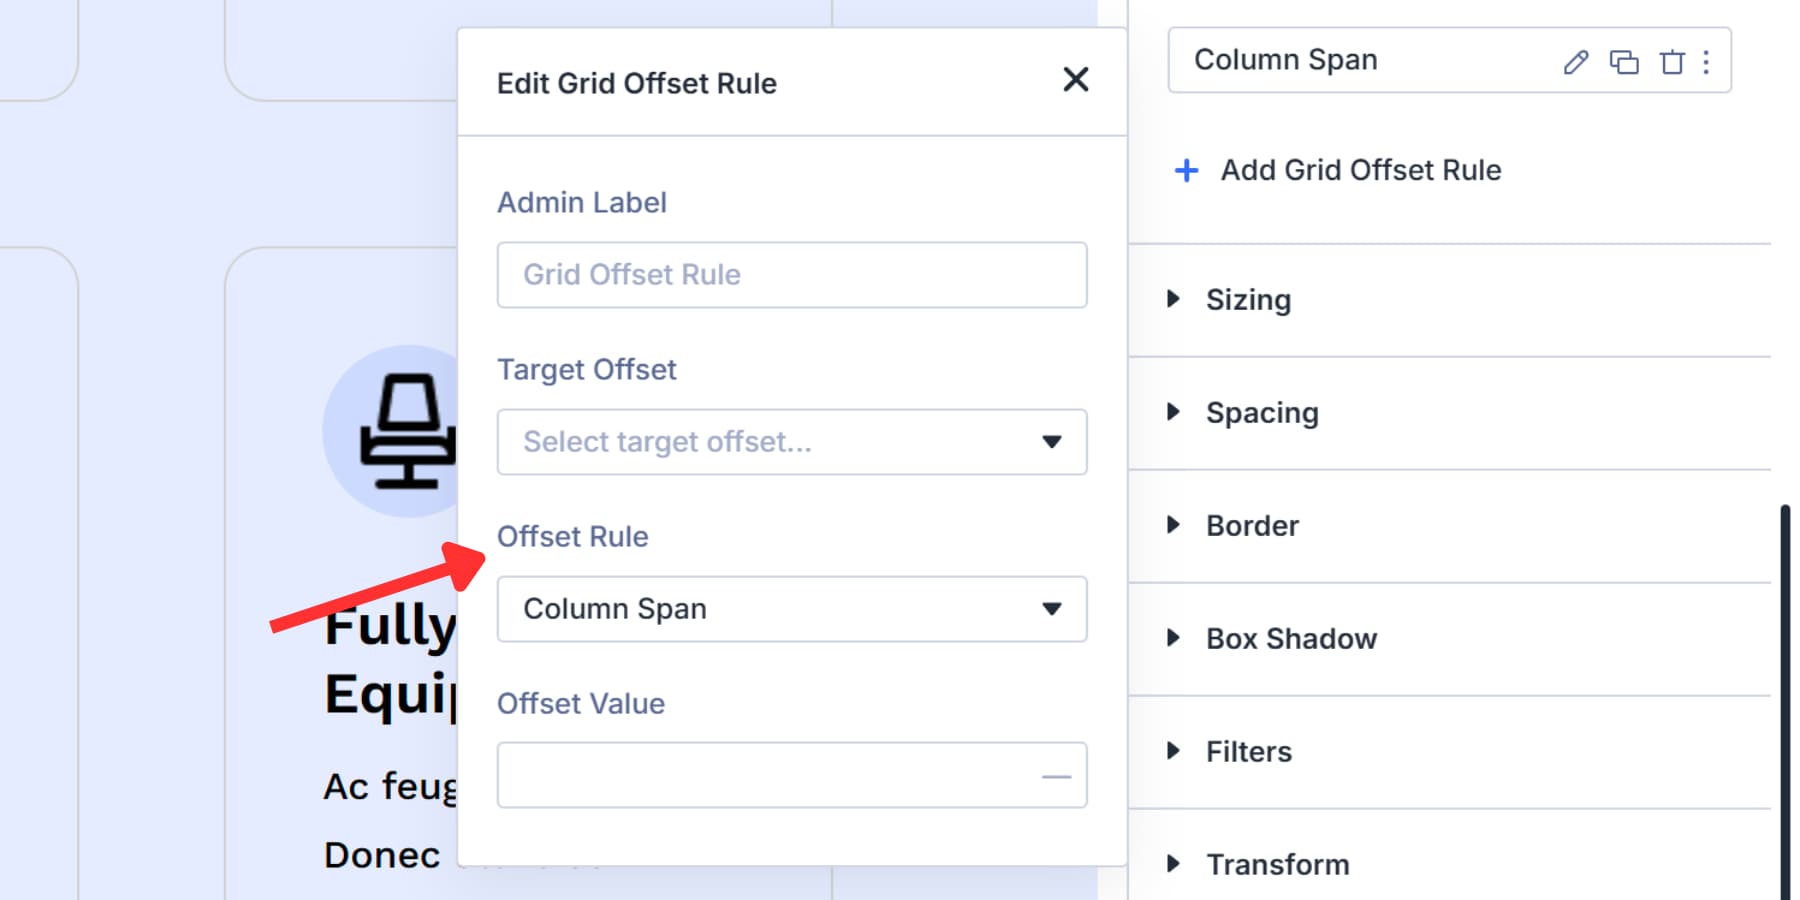Expand the Transform section
Image resolution: width=1800 pixels, height=900 pixels.
(1278, 863)
